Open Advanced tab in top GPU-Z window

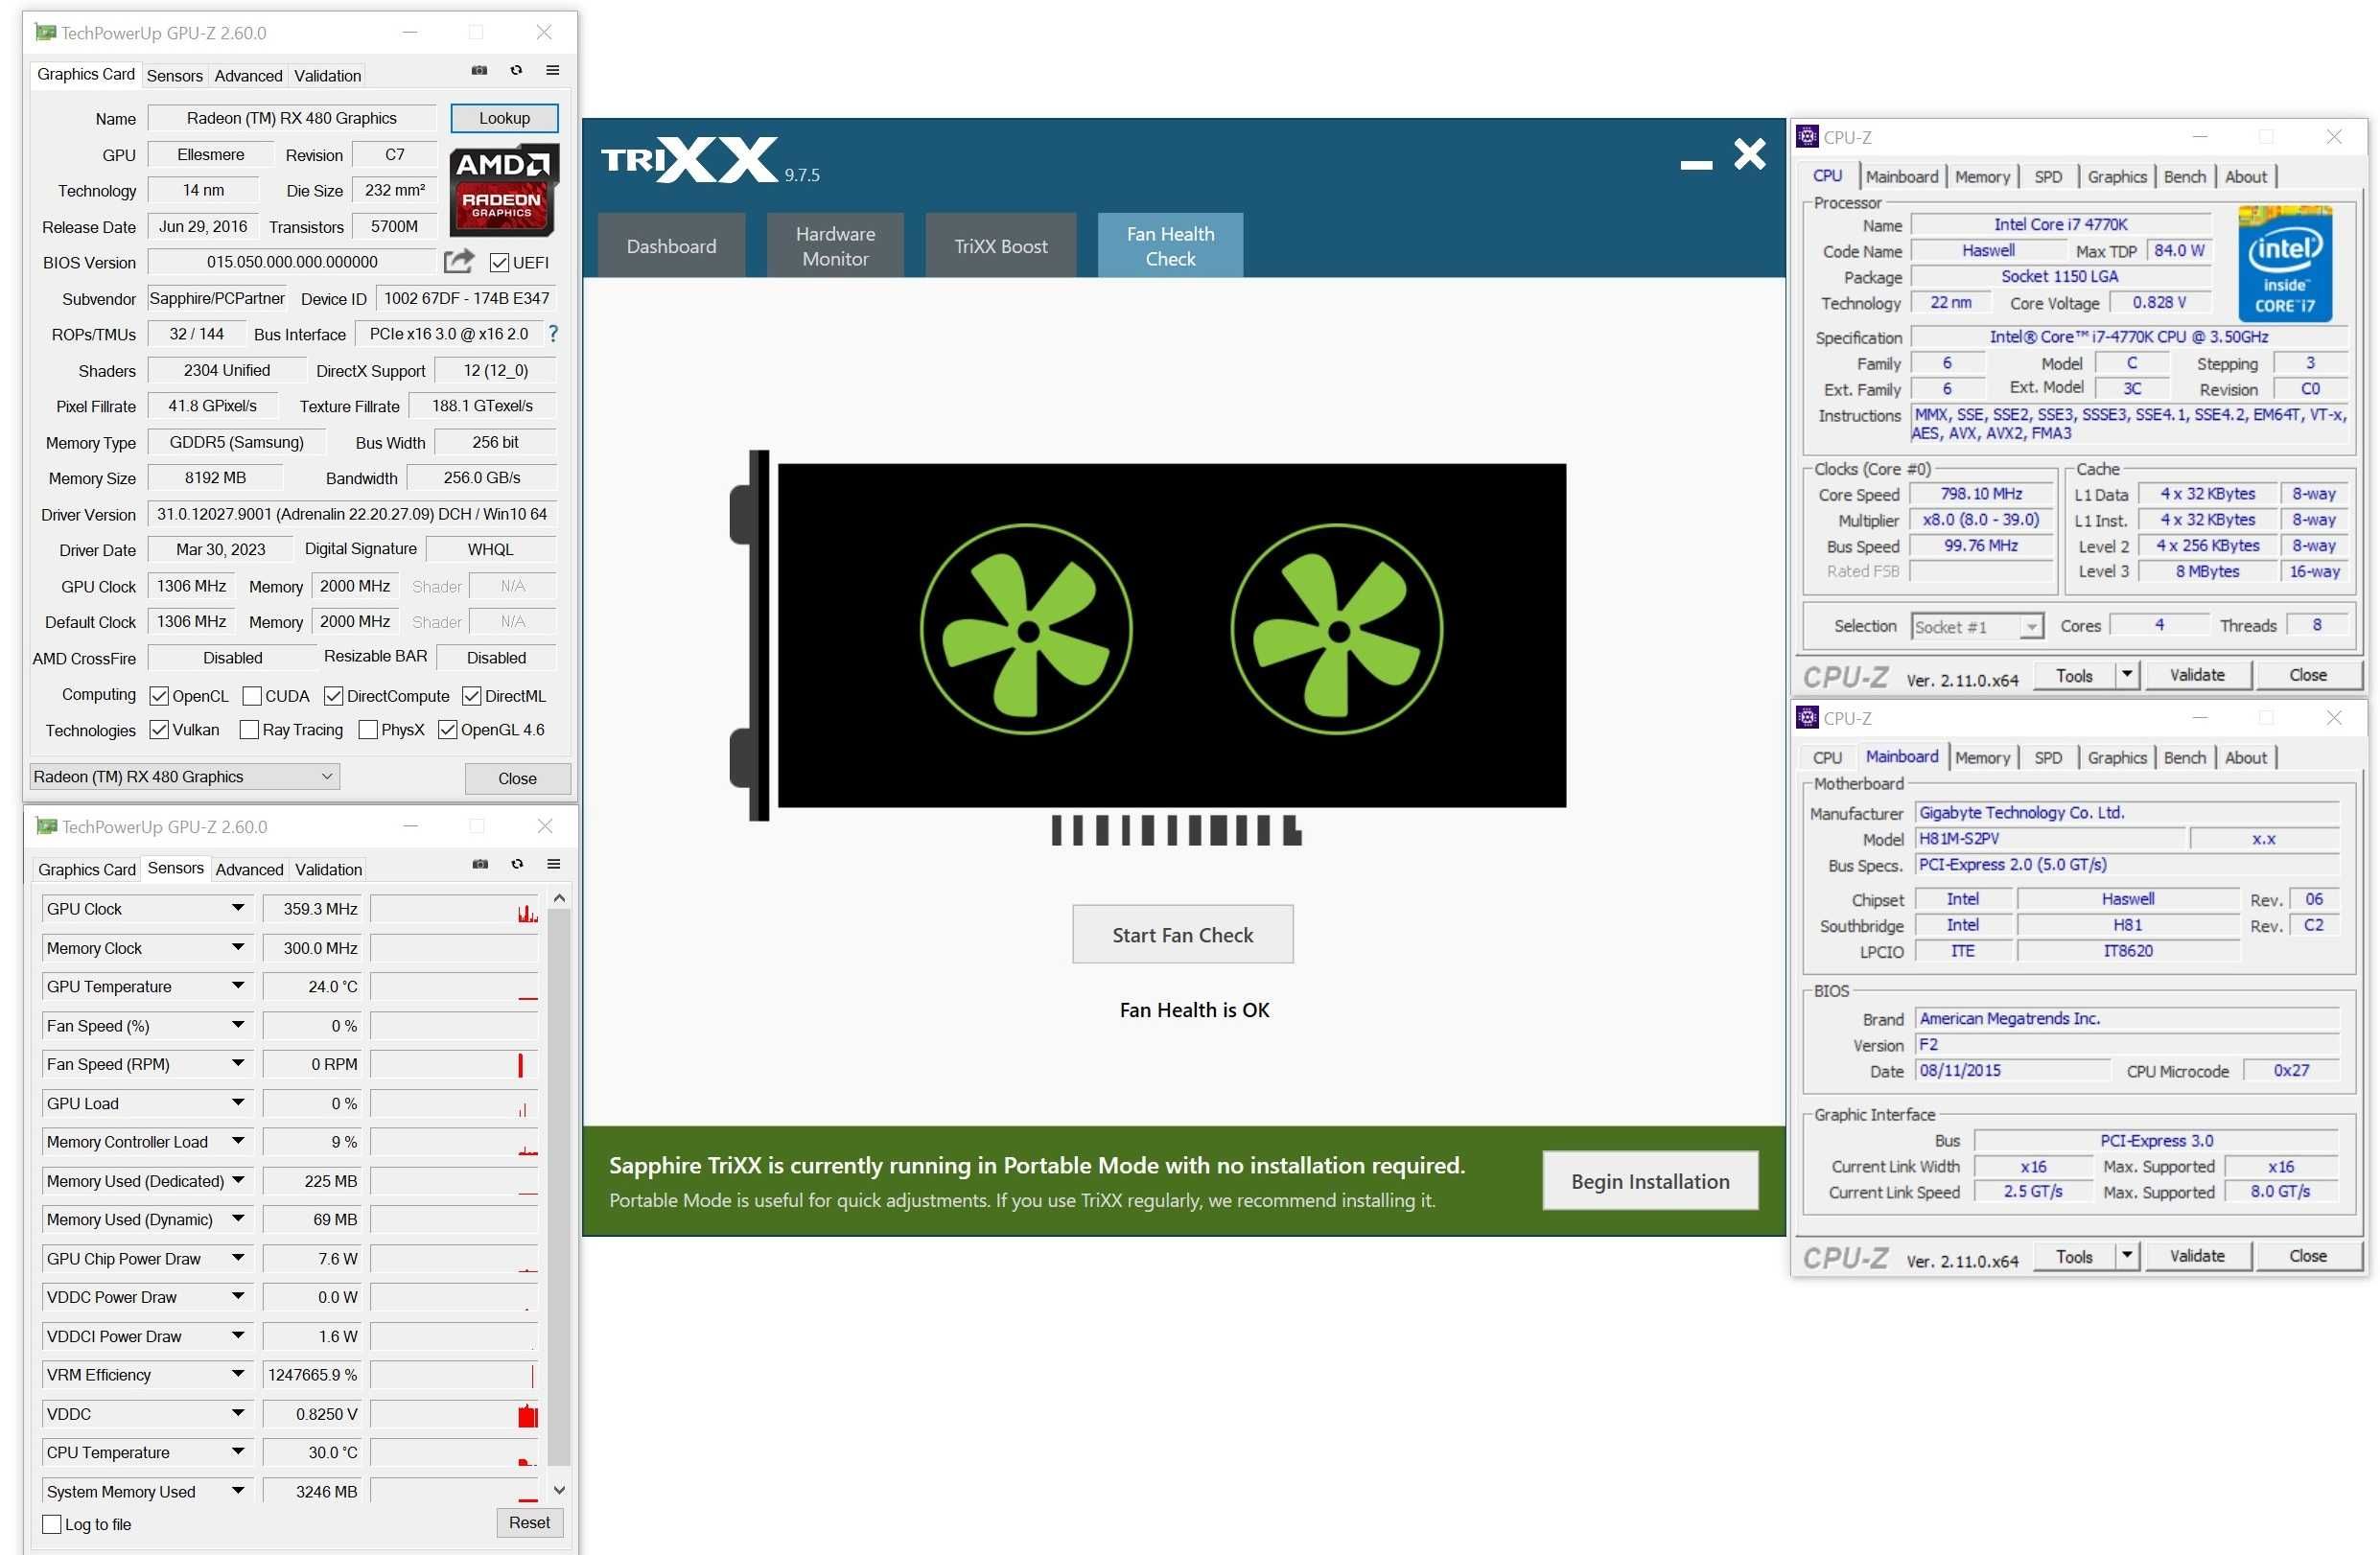coord(248,75)
